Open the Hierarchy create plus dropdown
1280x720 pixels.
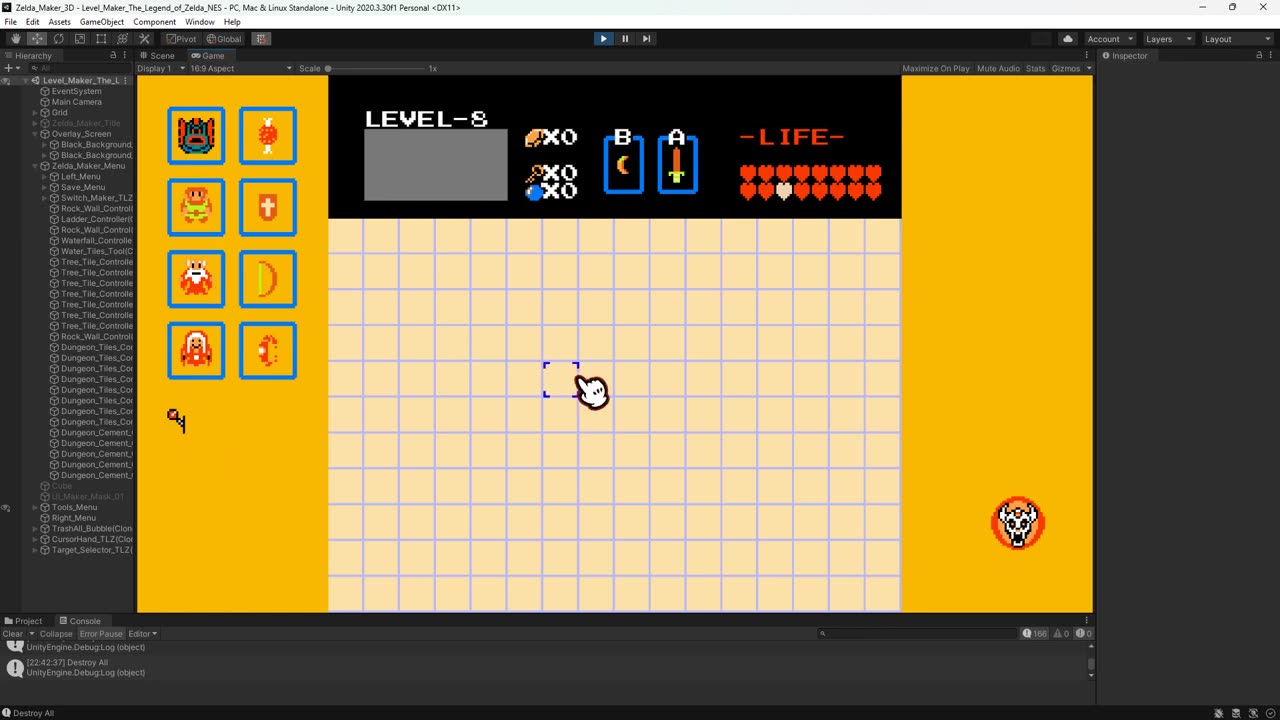pyautogui.click(x=11, y=68)
